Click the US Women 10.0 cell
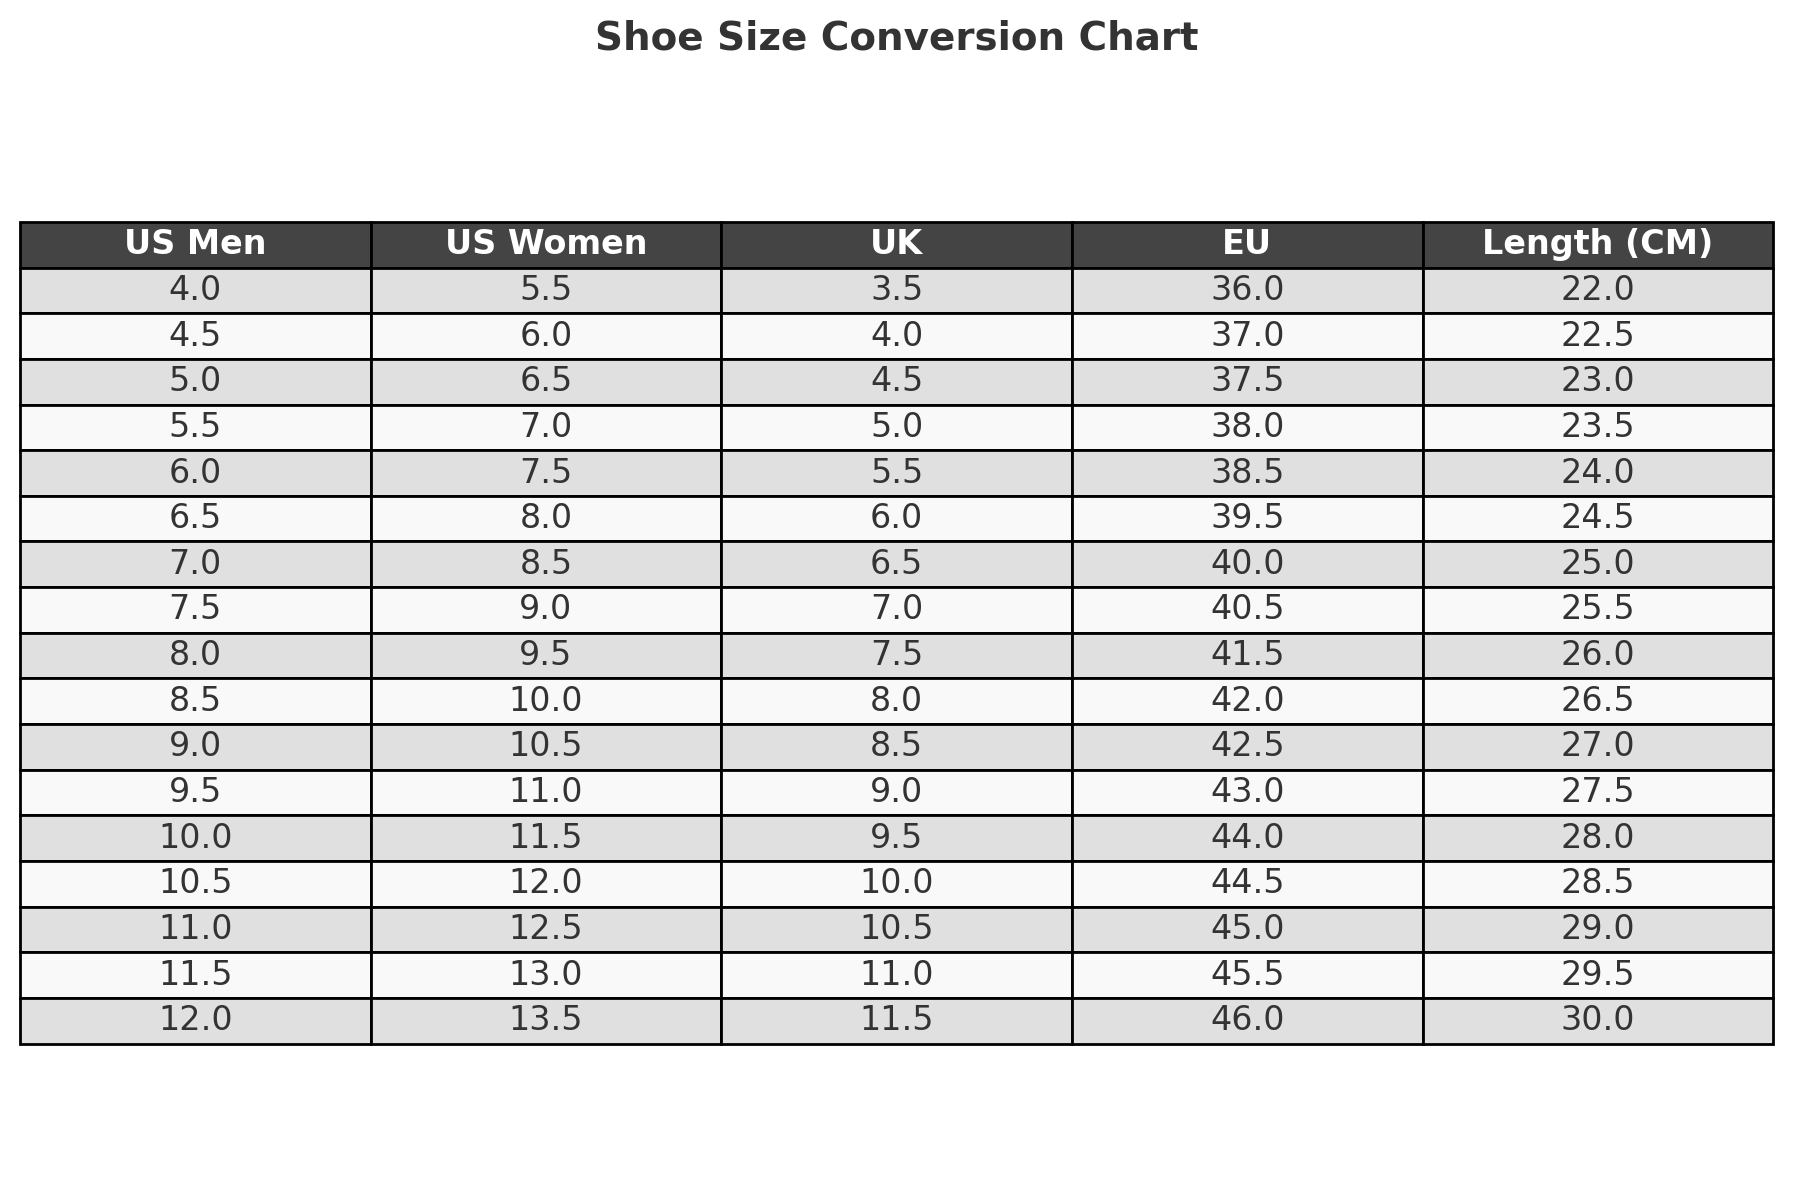 click(546, 700)
